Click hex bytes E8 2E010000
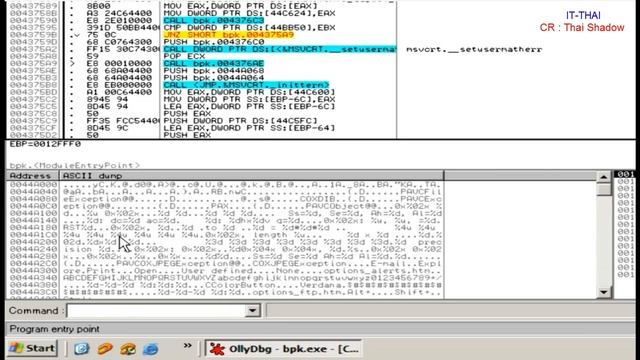 [x=119, y=20]
